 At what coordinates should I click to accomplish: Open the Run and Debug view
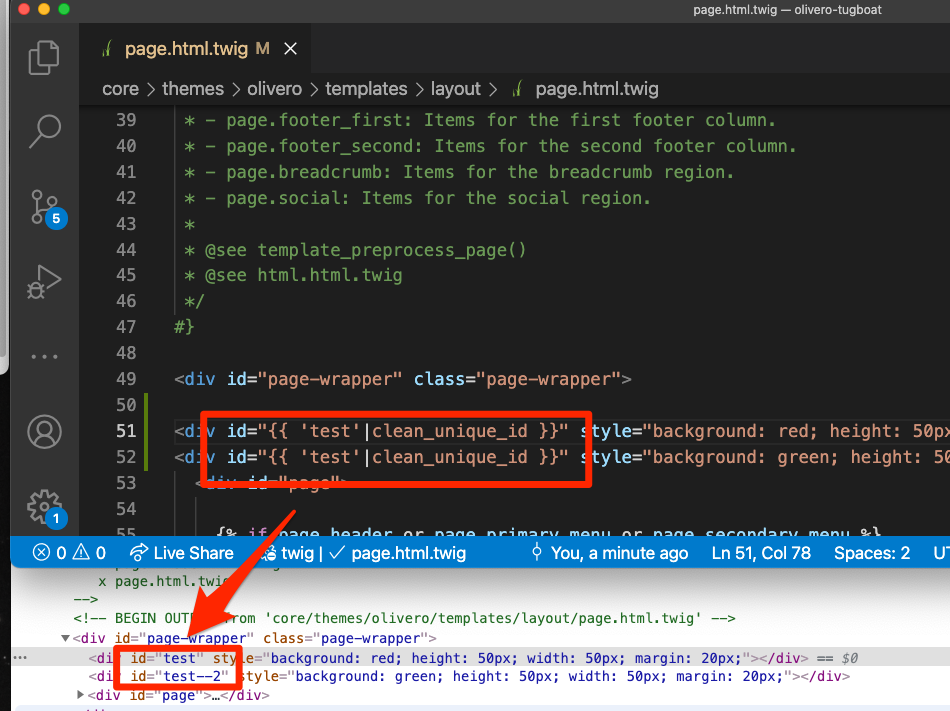pyautogui.click(x=44, y=281)
